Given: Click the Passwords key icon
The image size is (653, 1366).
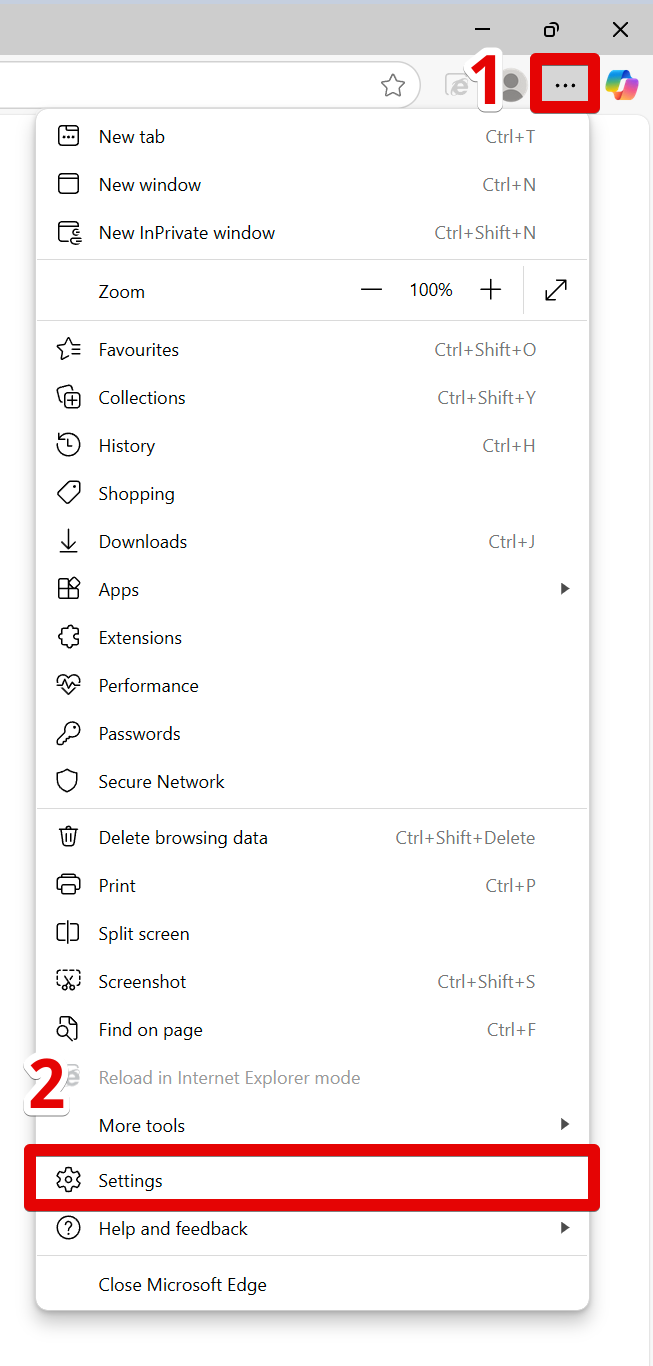Looking at the screenshot, I should (68, 733).
